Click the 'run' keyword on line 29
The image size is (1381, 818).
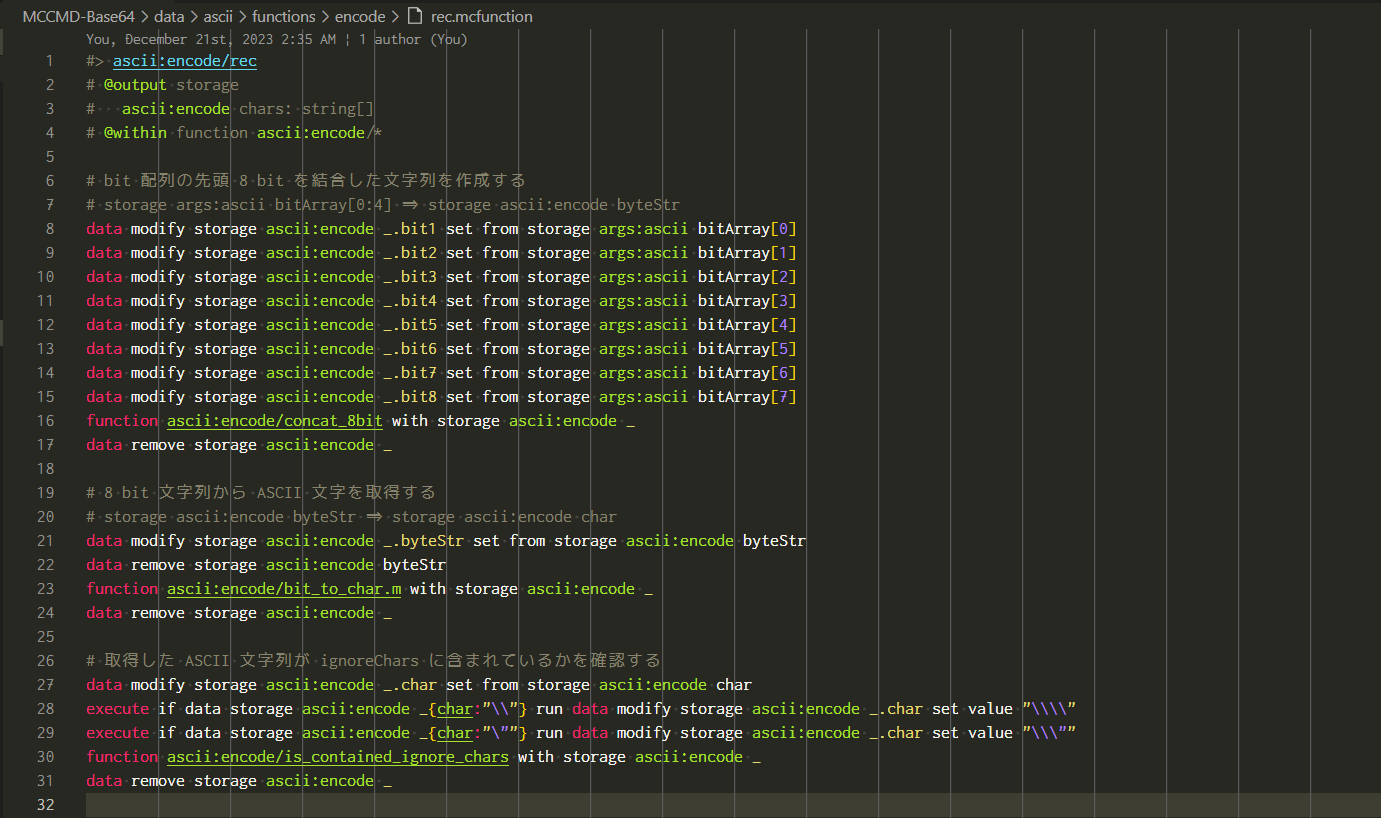[x=550, y=733]
